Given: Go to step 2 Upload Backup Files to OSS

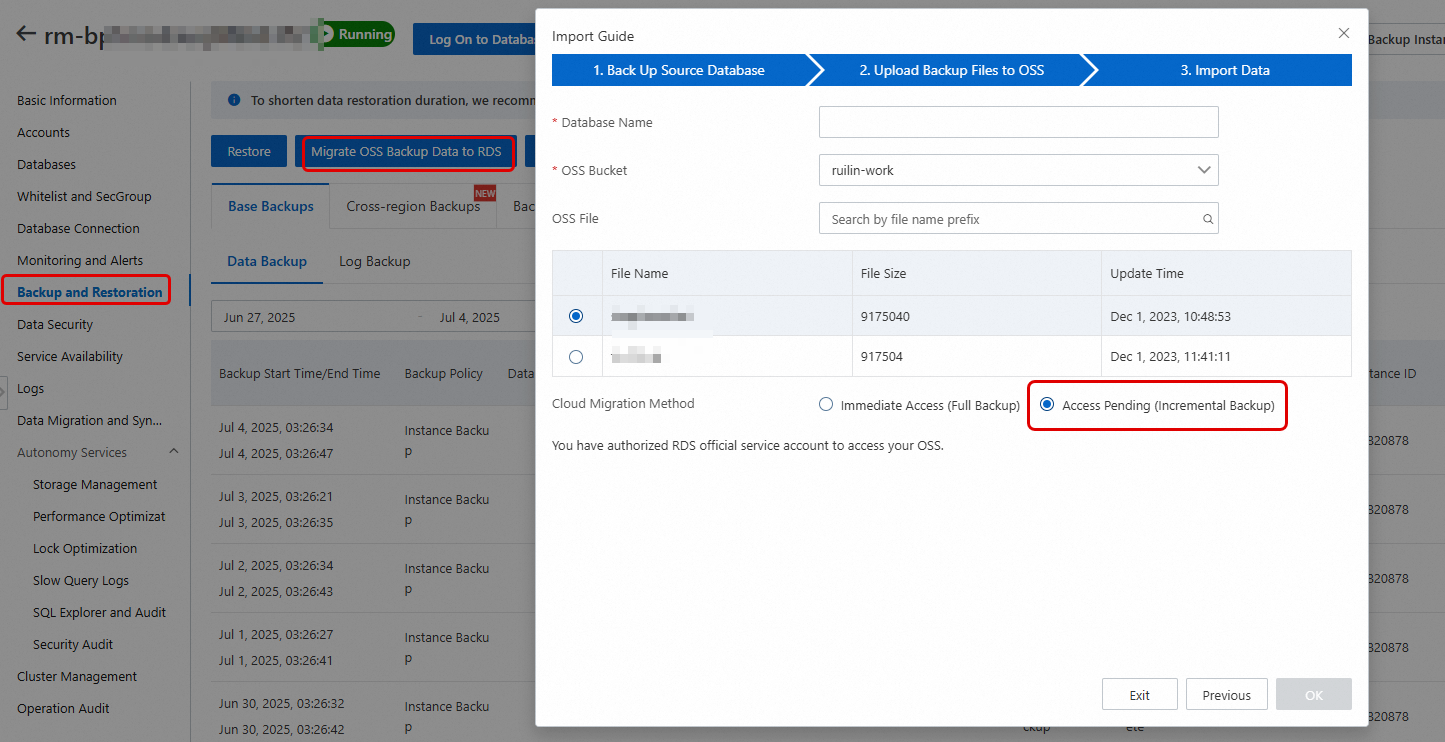Looking at the screenshot, I should pyautogui.click(x=951, y=70).
